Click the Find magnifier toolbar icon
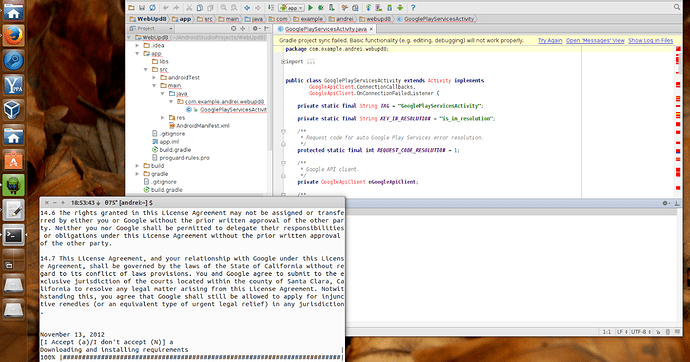The height and width of the screenshot is (362, 690). pos(224,8)
